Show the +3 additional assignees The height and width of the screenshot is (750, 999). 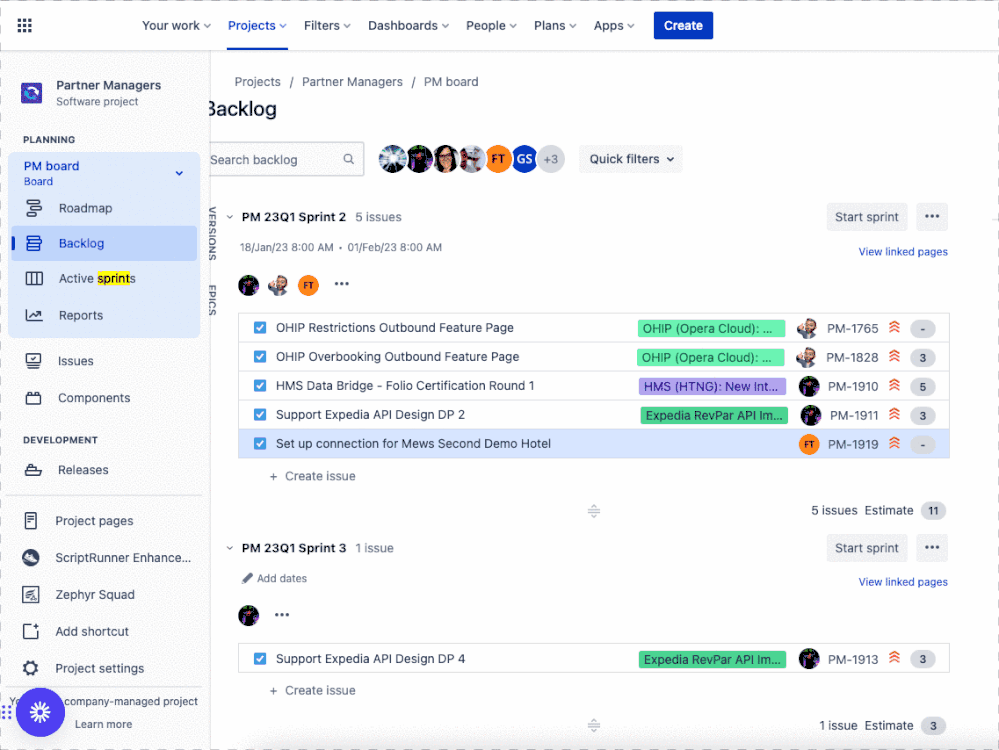click(551, 159)
